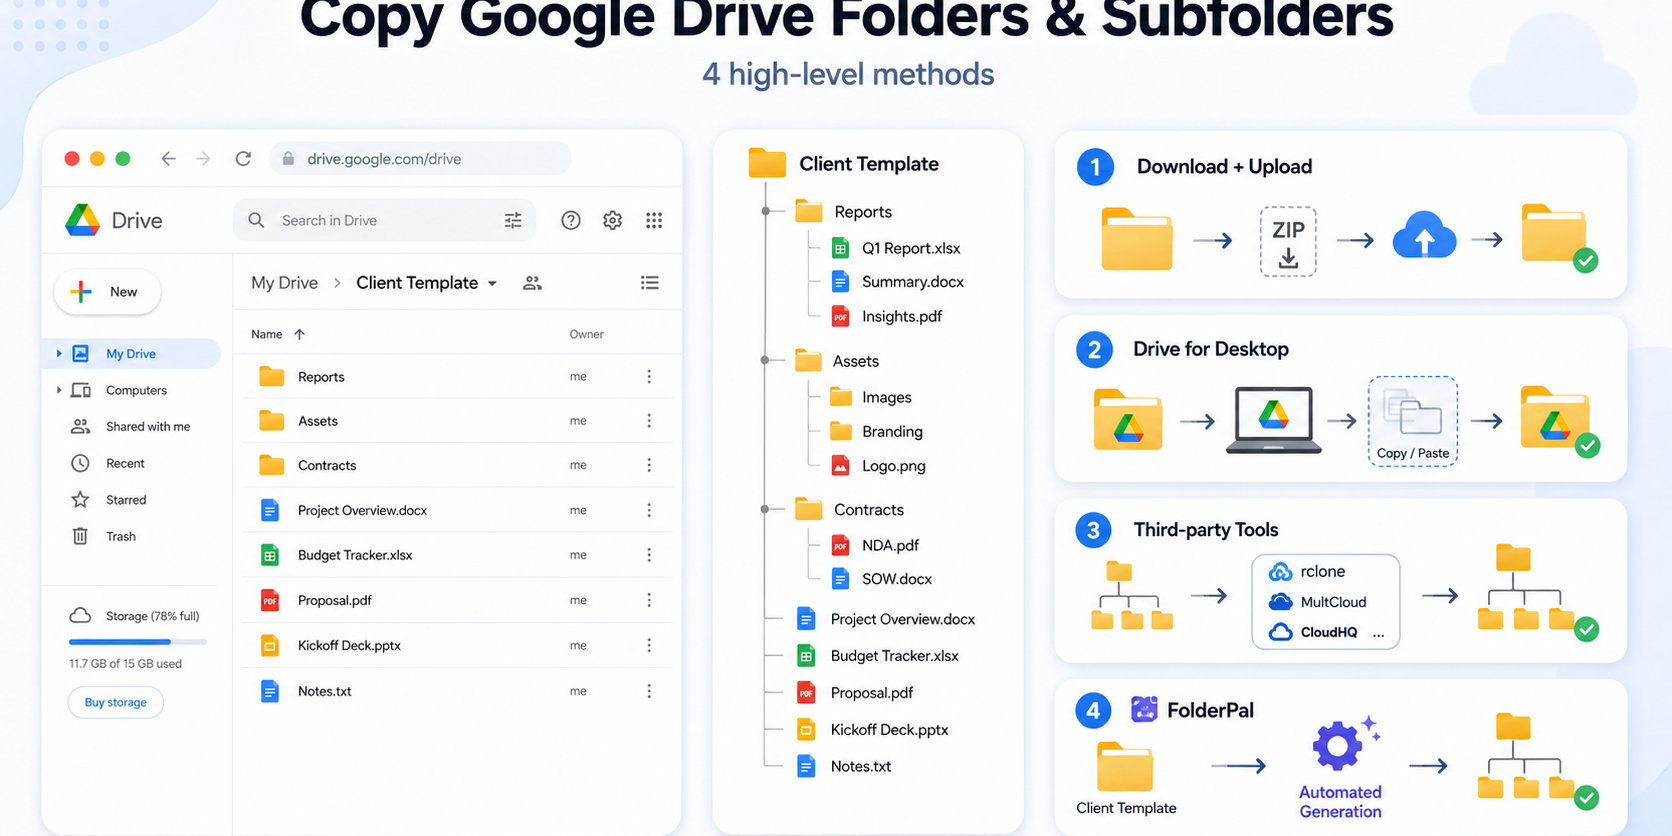Open Shared with me
Viewport: 1672px width, 836px height.
pos(133,426)
